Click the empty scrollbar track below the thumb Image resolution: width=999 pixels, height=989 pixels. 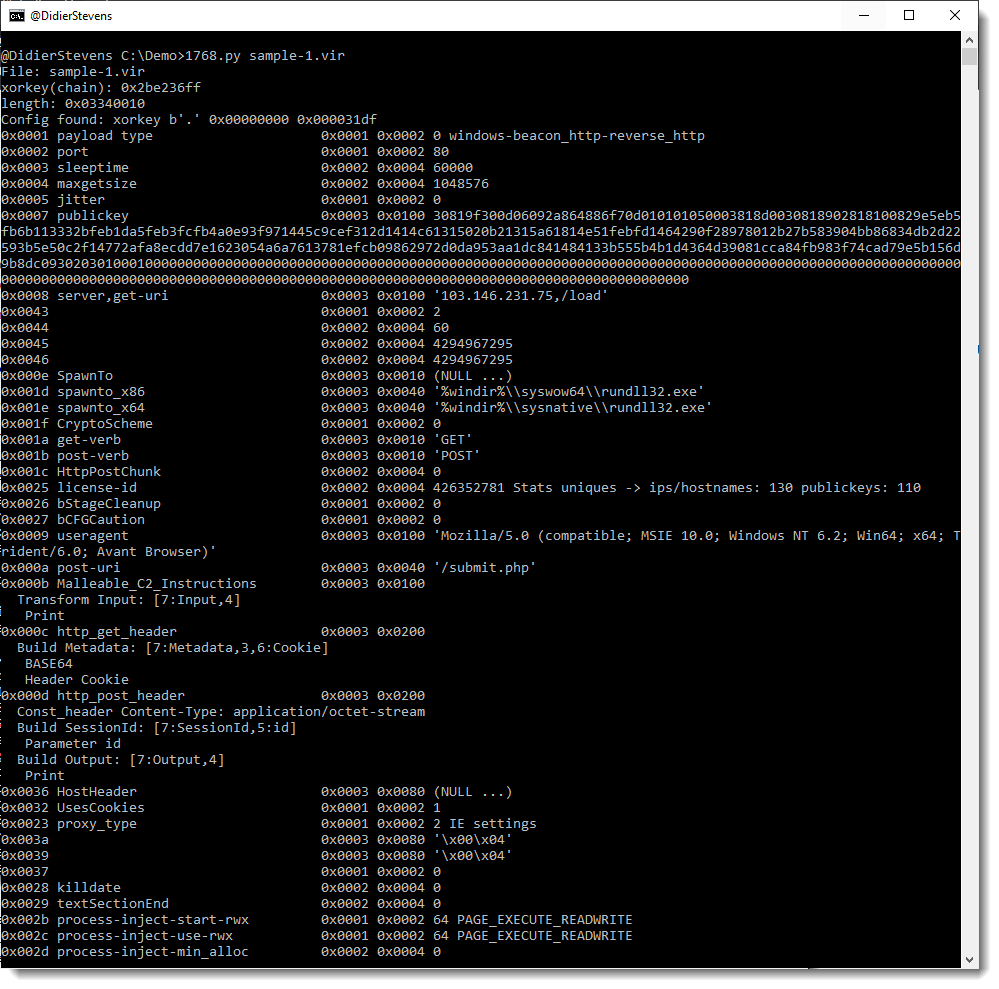[x=969, y=500]
